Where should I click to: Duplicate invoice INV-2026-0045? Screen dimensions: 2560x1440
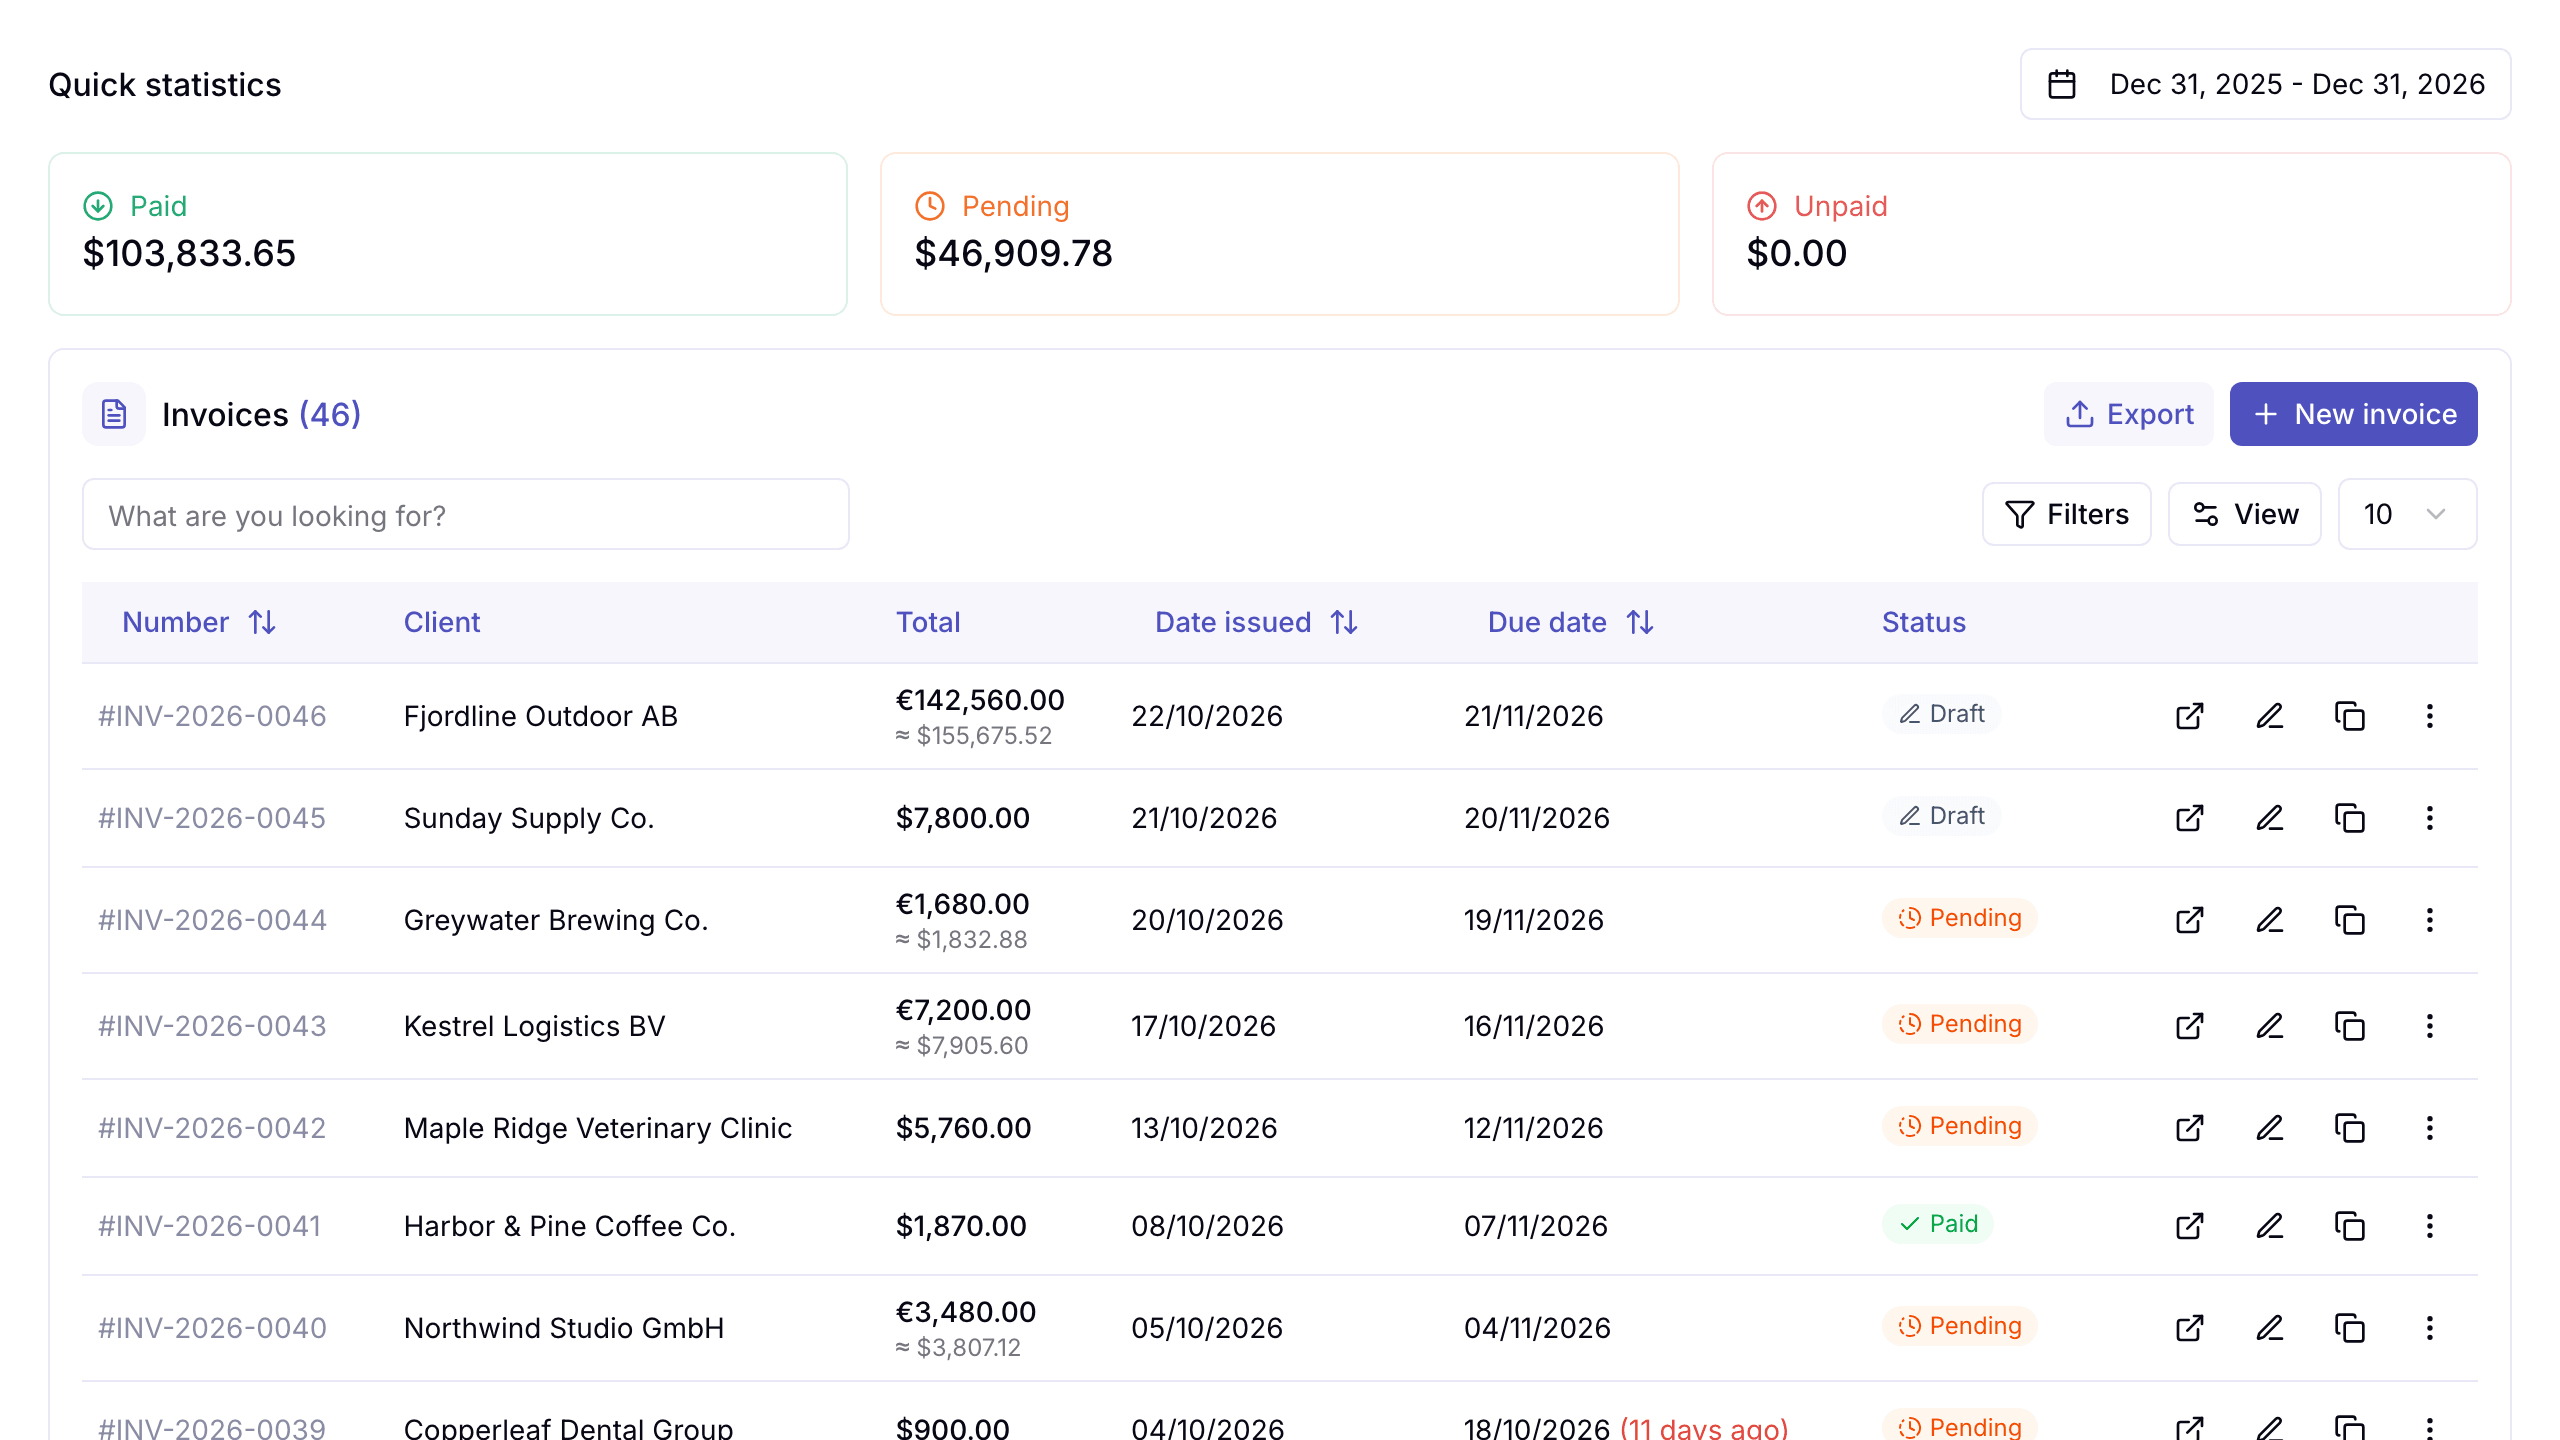point(2350,818)
